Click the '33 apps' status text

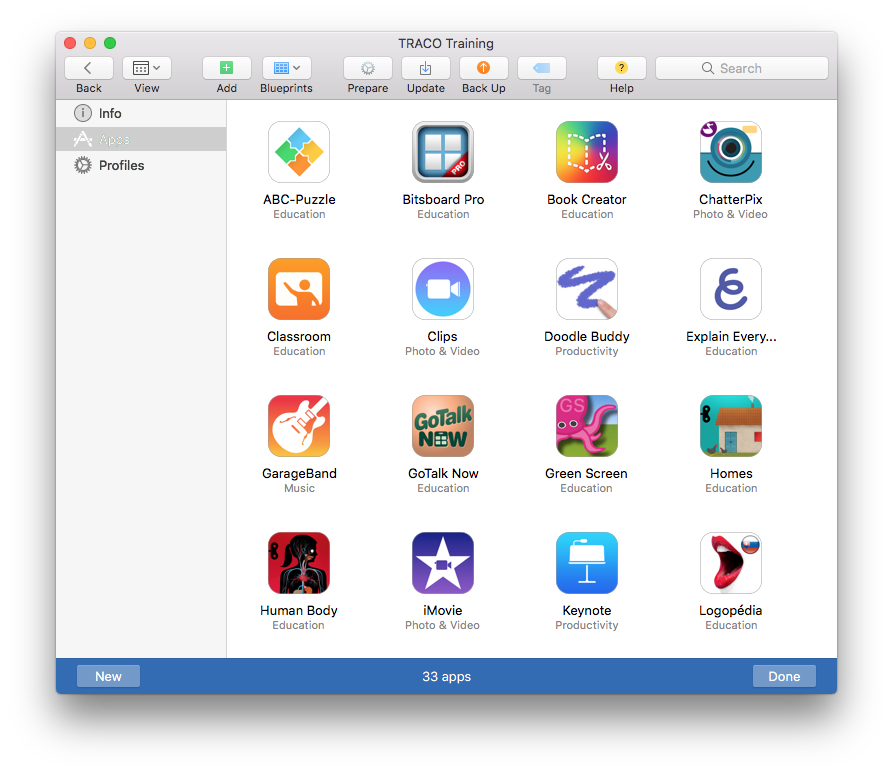coord(446,677)
